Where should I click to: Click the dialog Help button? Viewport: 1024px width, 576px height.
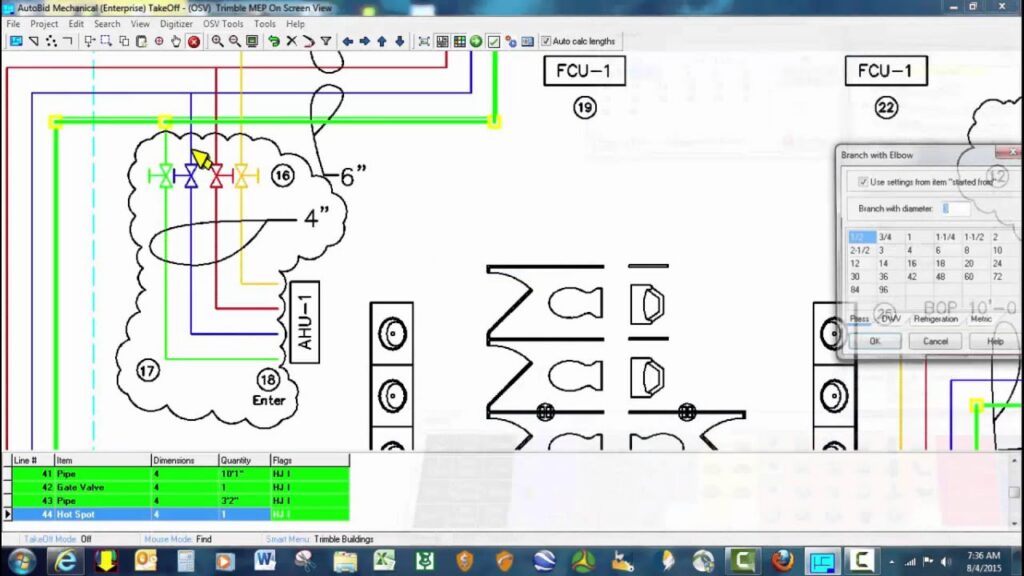pos(995,341)
